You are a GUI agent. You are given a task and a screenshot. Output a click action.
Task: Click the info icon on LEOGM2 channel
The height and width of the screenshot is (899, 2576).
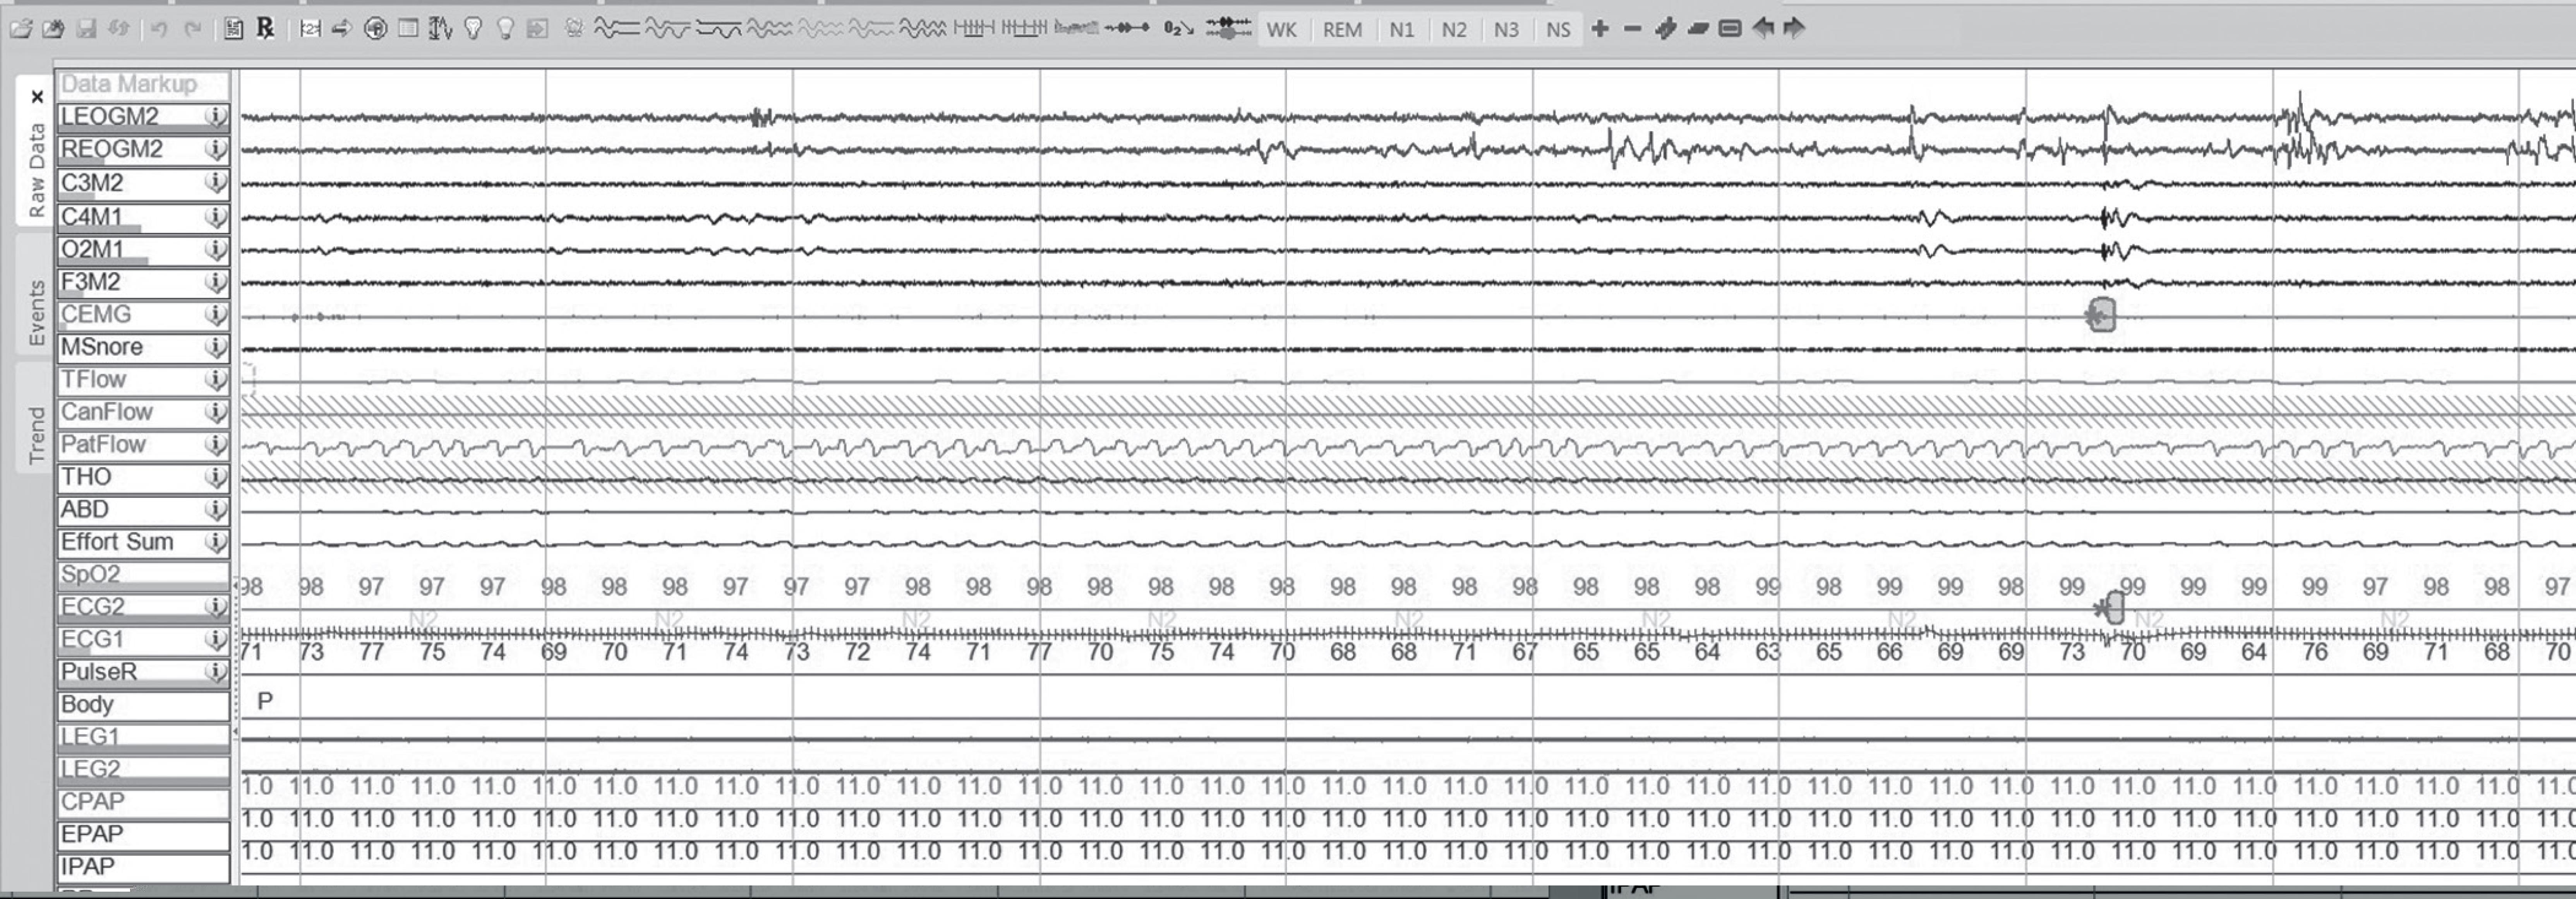click(215, 117)
